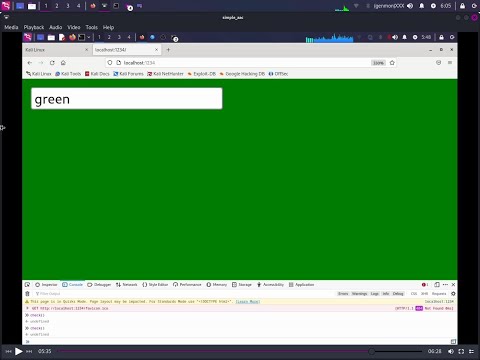Select the terminal task in top panel
The width and height of the screenshot is (480, 360).
tap(116, 6)
